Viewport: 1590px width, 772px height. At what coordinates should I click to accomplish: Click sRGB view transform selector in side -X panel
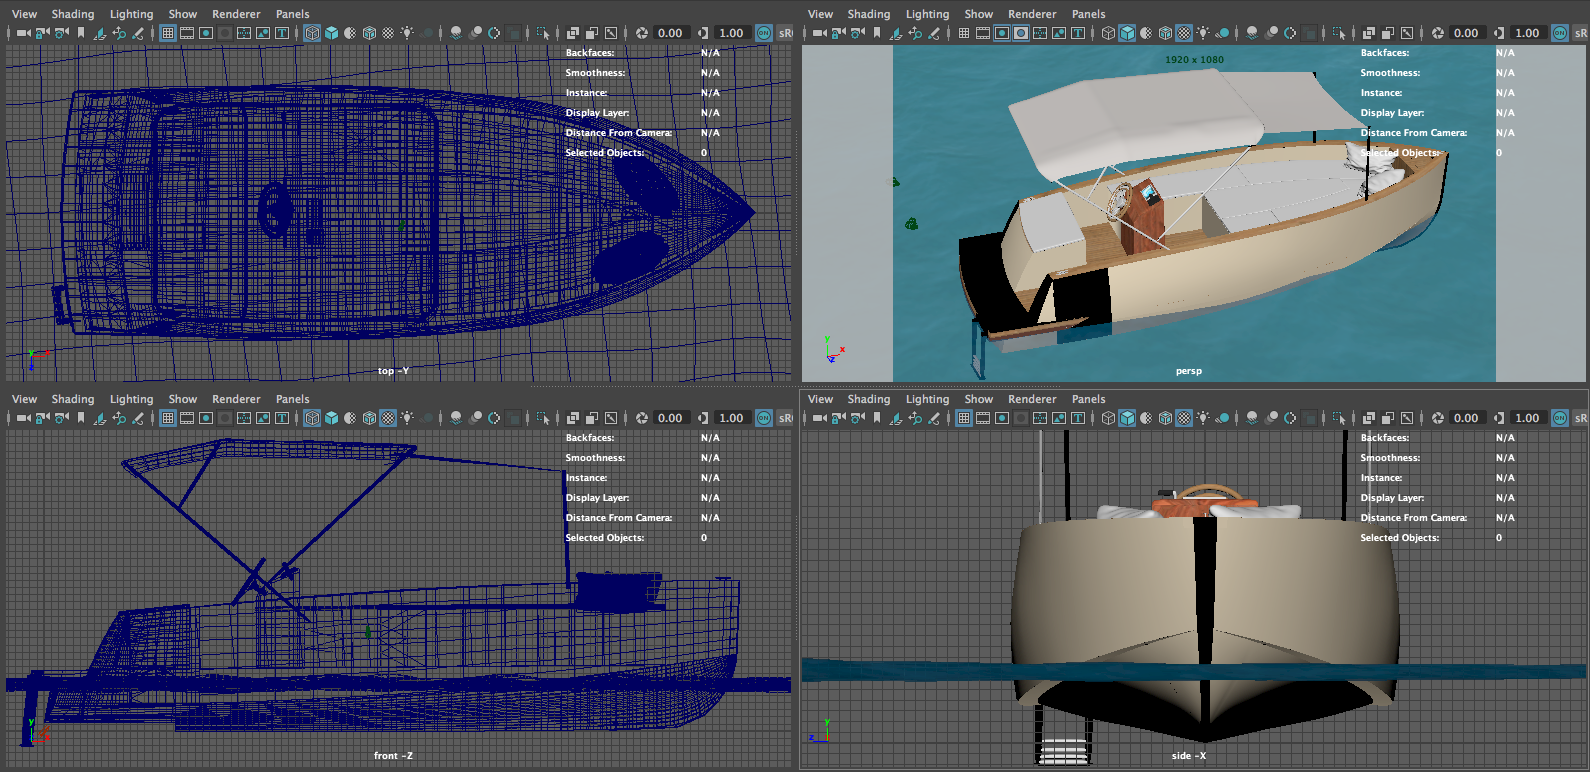(x=1580, y=418)
